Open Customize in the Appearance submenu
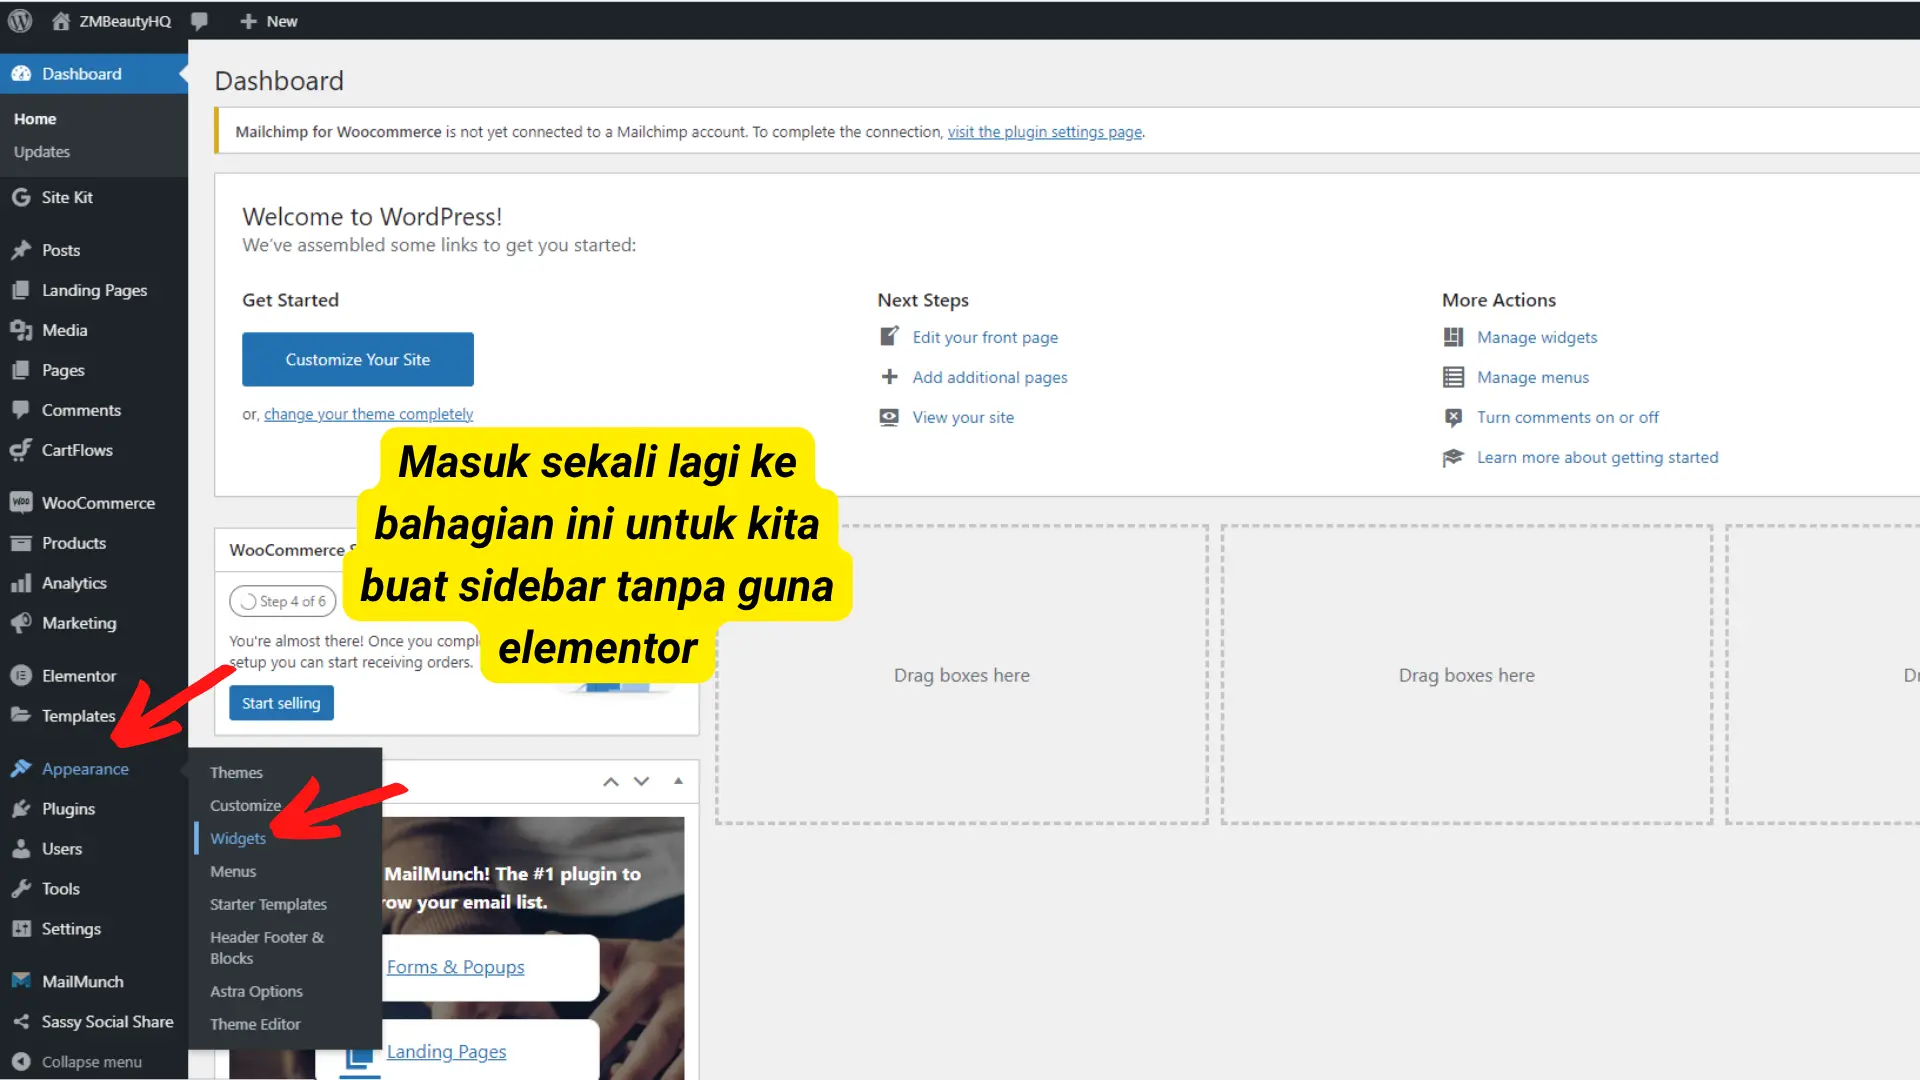The width and height of the screenshot is (1920, 1080). pyautogui.click(x=245, y=805)
